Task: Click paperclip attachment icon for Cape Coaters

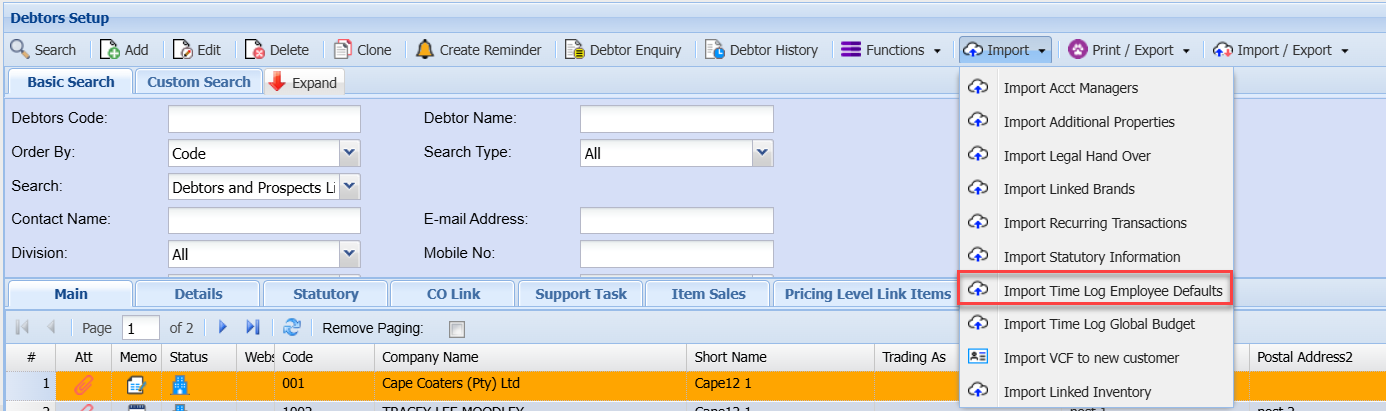Action: click(84, 384)
